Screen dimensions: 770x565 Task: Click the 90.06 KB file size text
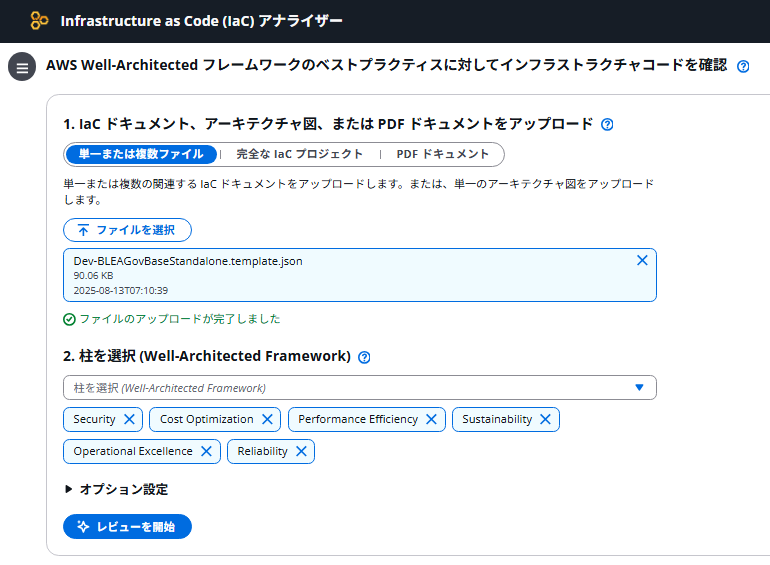click(x=93, y=276)
